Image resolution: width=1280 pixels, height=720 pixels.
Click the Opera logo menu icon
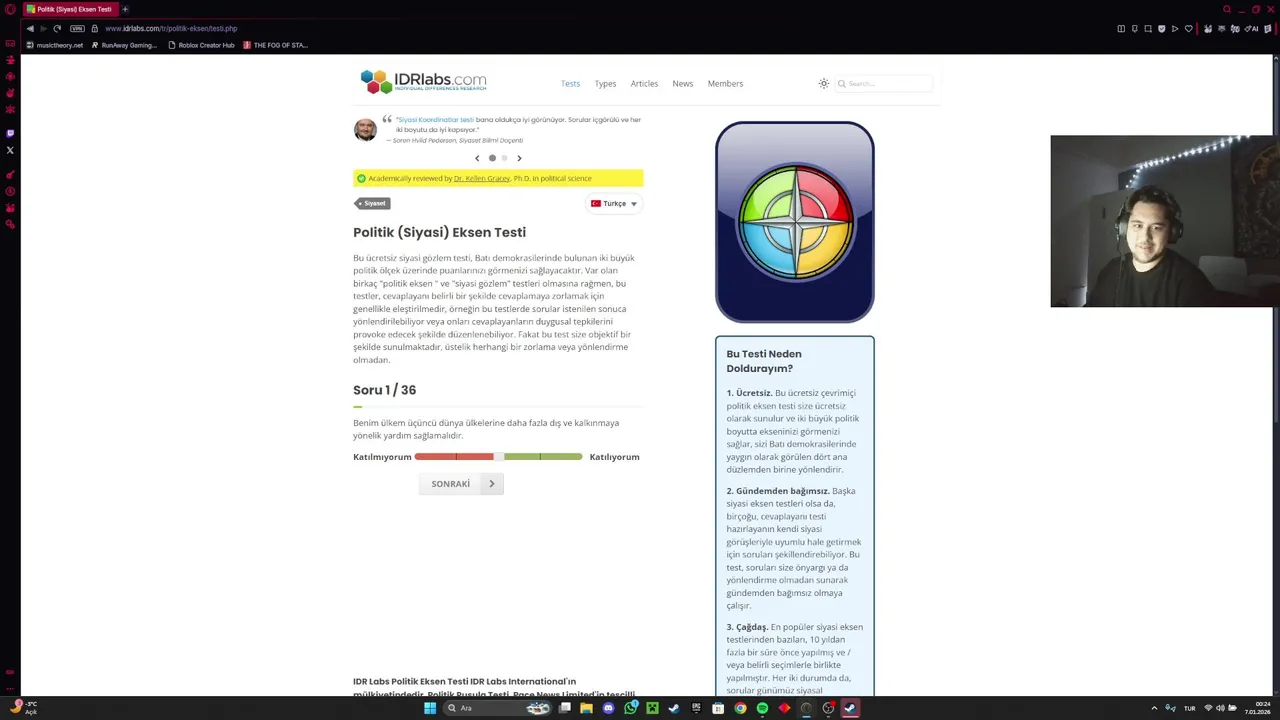click(10, 9)
